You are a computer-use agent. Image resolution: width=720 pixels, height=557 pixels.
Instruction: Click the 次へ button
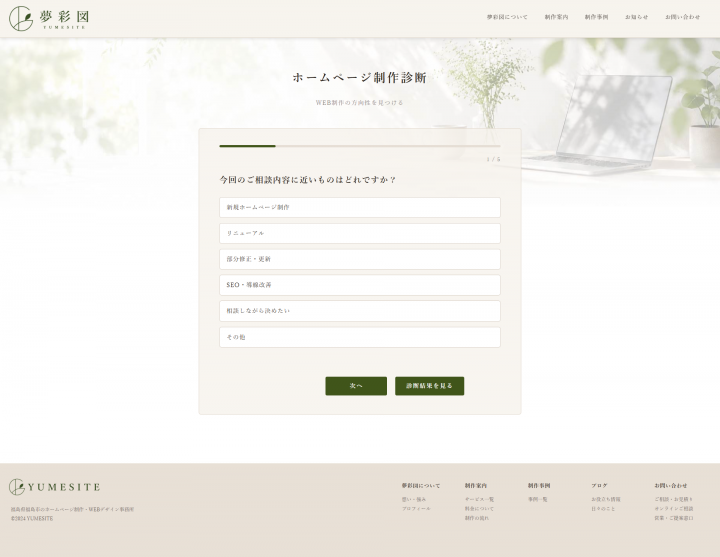pos(356,386)
